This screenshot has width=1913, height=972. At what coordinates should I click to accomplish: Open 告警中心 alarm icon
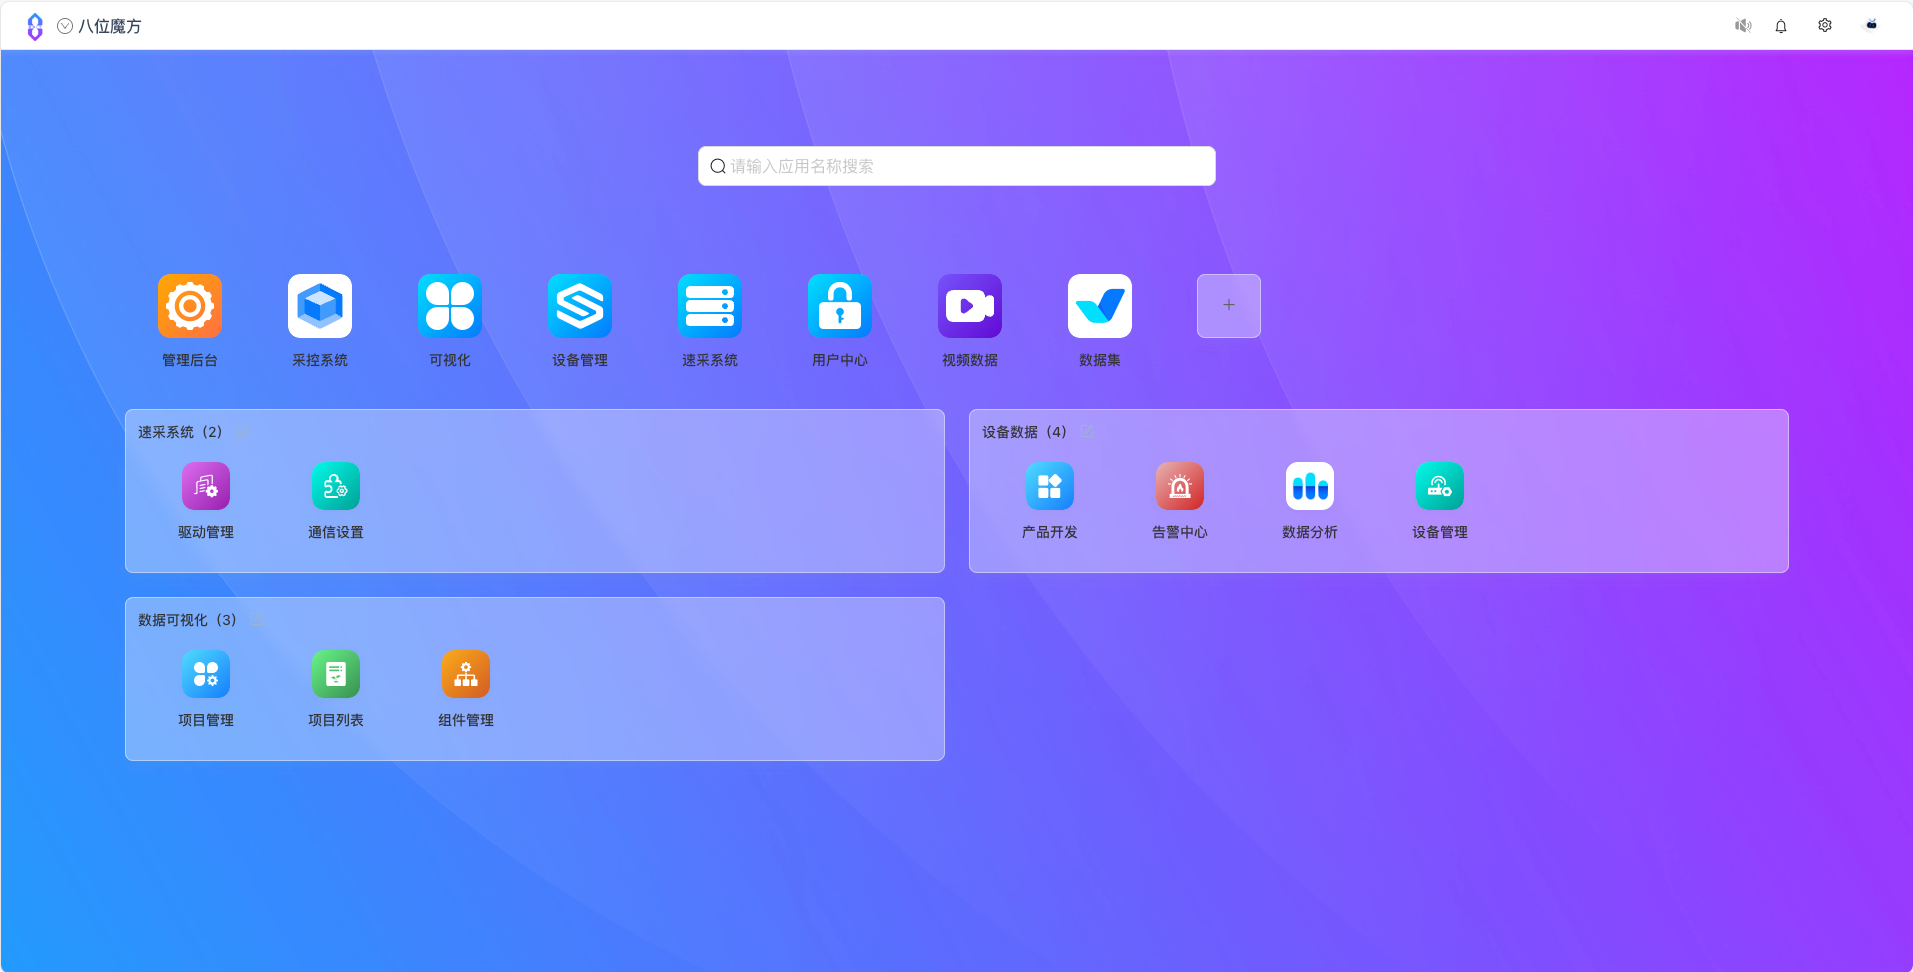[x=1180, y=486]
